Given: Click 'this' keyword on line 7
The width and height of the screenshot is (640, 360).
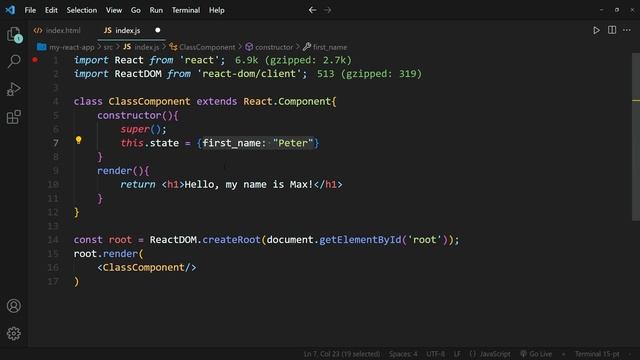Looking at the screenshot, I should (x=132, y=143).
